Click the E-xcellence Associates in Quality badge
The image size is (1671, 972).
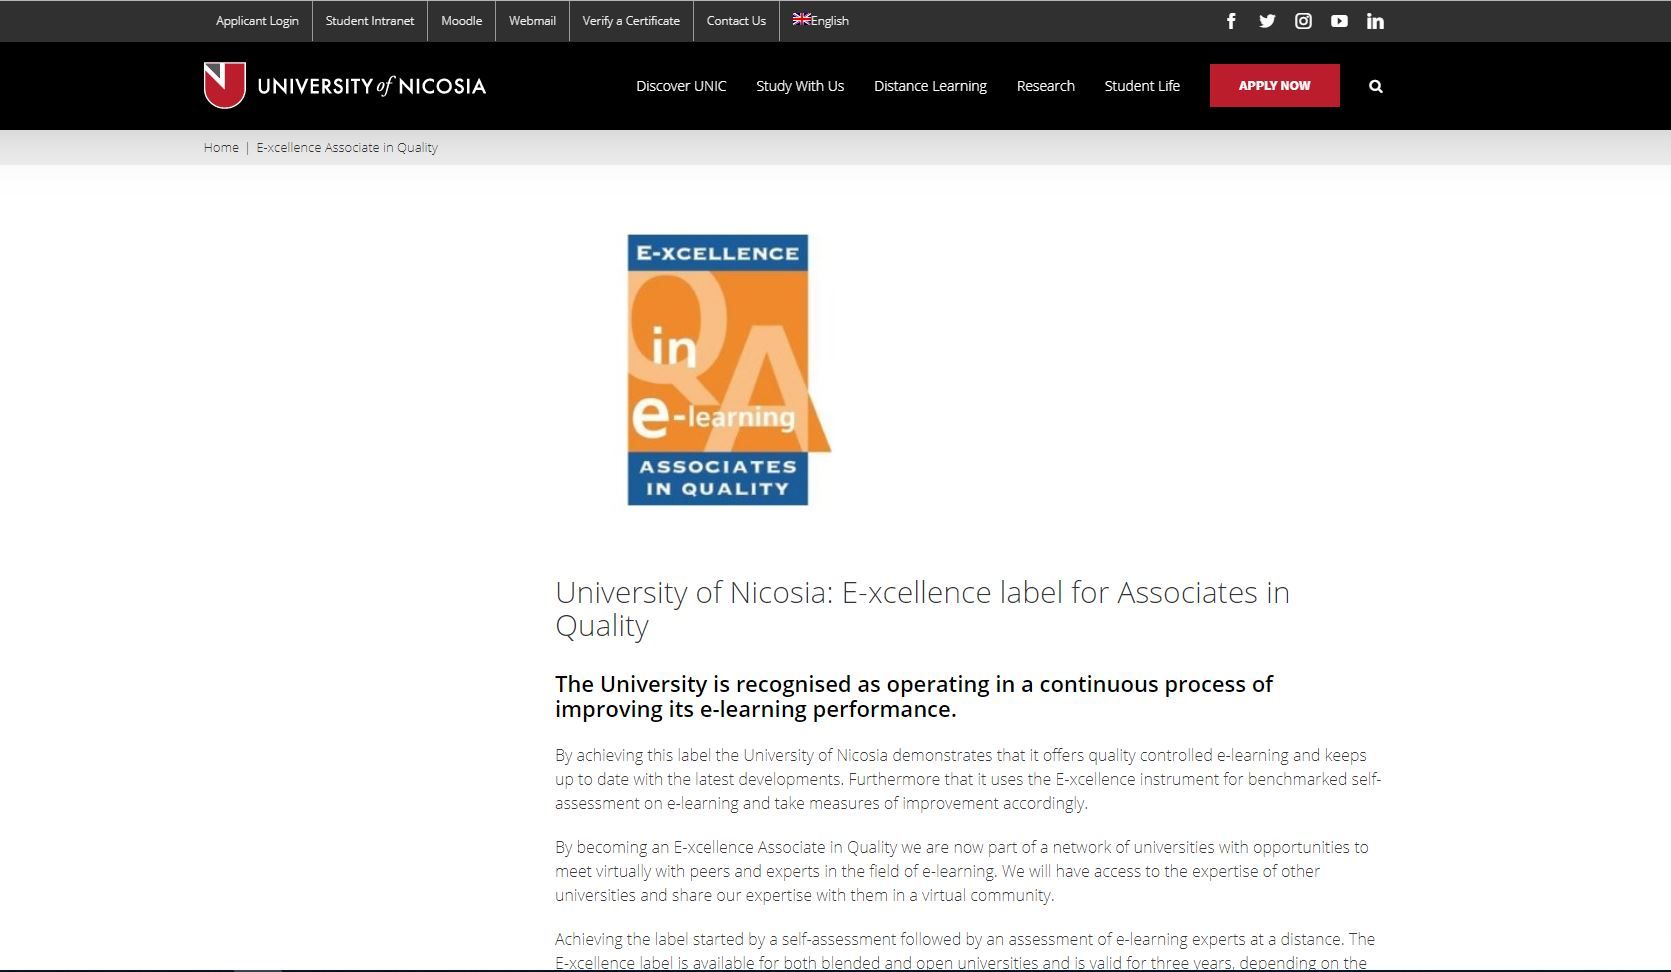pyautogui.click(x=719, y=370)
